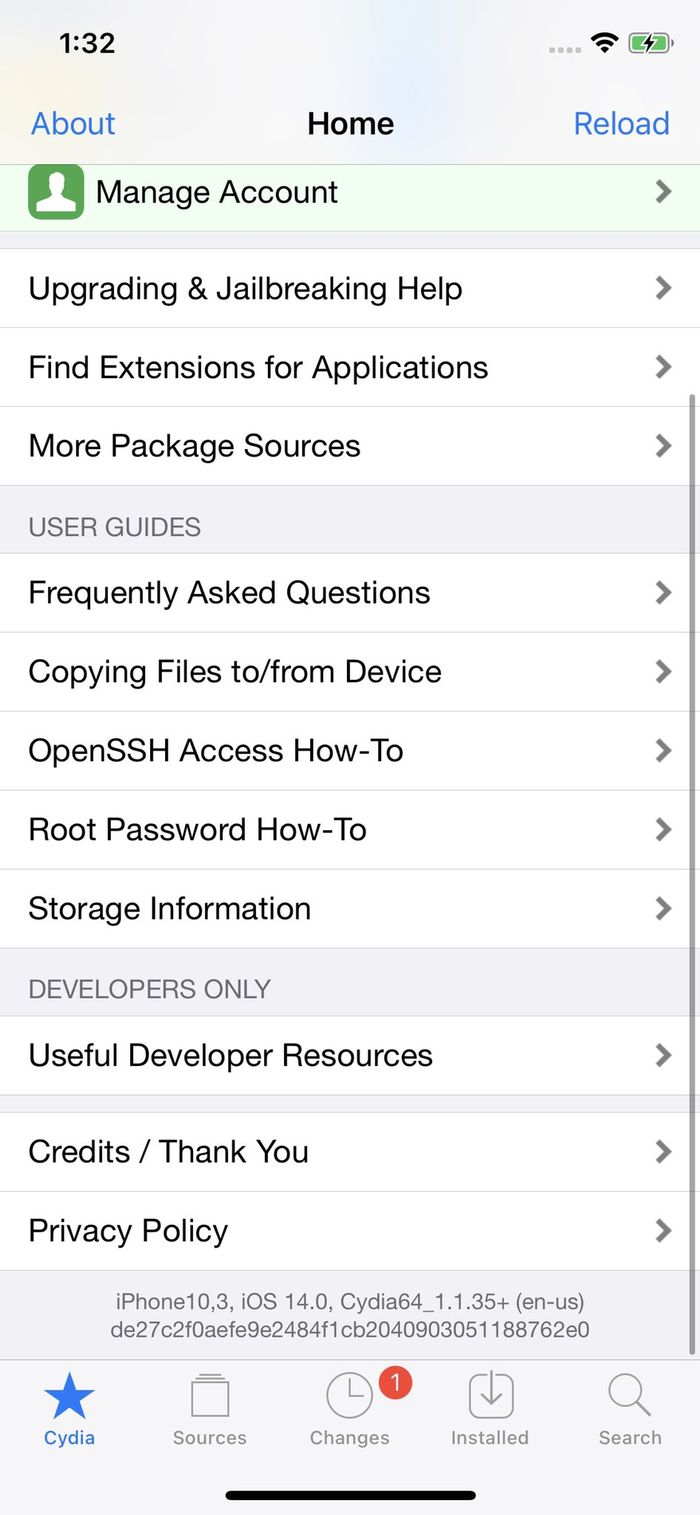The width and height of the screenshot is (700, 1515).
Task: Expand Upgrading & Jailbreaking Help chevron
Action: (x=662, y=288)
